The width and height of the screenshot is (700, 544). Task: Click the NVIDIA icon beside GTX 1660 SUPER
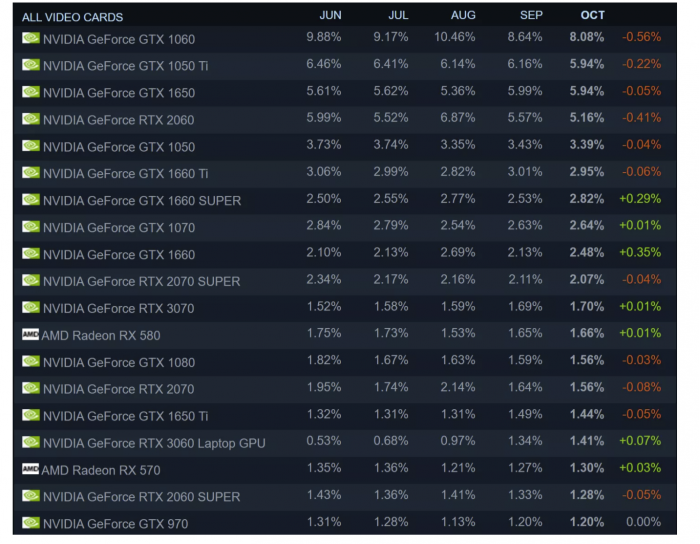[x=31, y=200]
